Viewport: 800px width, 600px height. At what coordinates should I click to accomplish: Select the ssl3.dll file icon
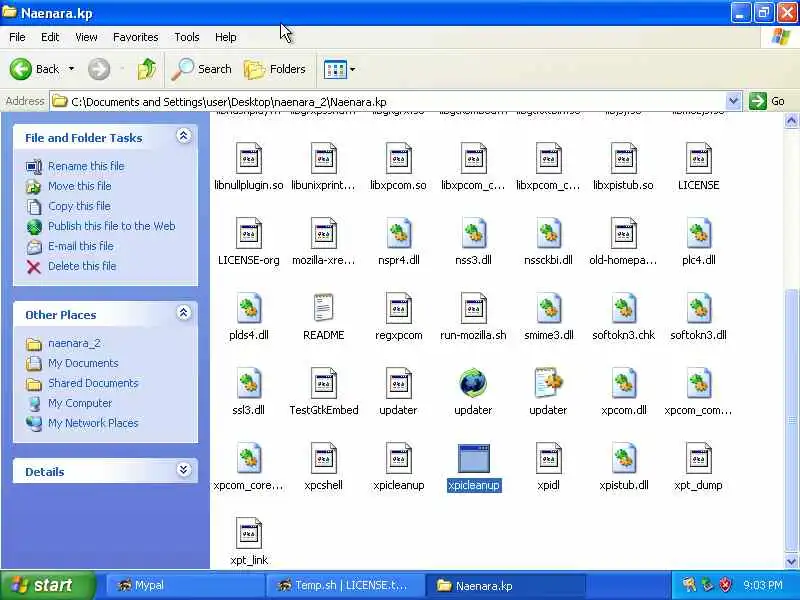(x=248, y=383)
